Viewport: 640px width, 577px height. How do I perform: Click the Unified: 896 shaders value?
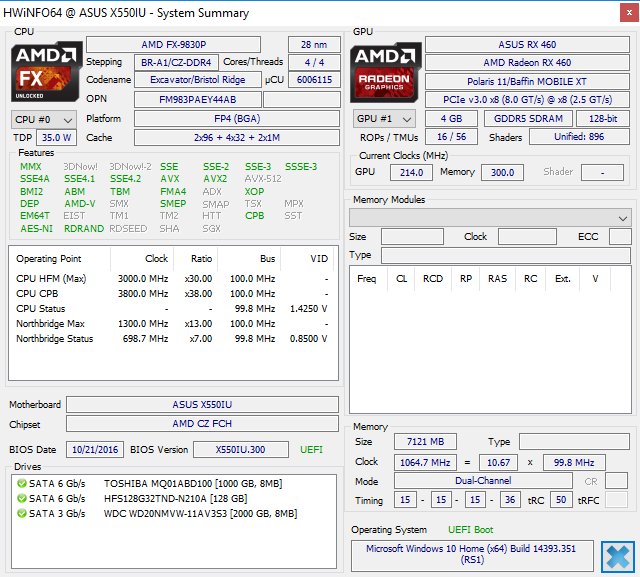pyautogui.click(x=579, y=137)
